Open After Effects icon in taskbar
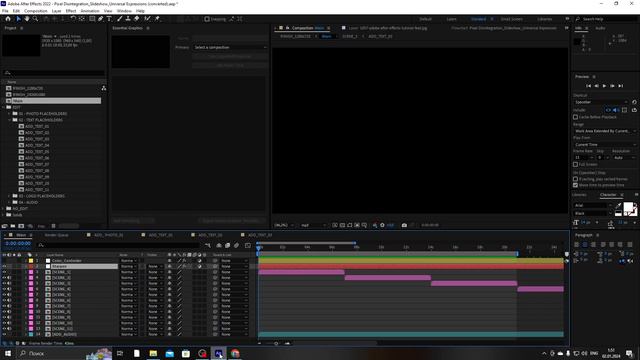Image resolution: width=640 pixels, height=360 pixels. (x=218, y=353)
